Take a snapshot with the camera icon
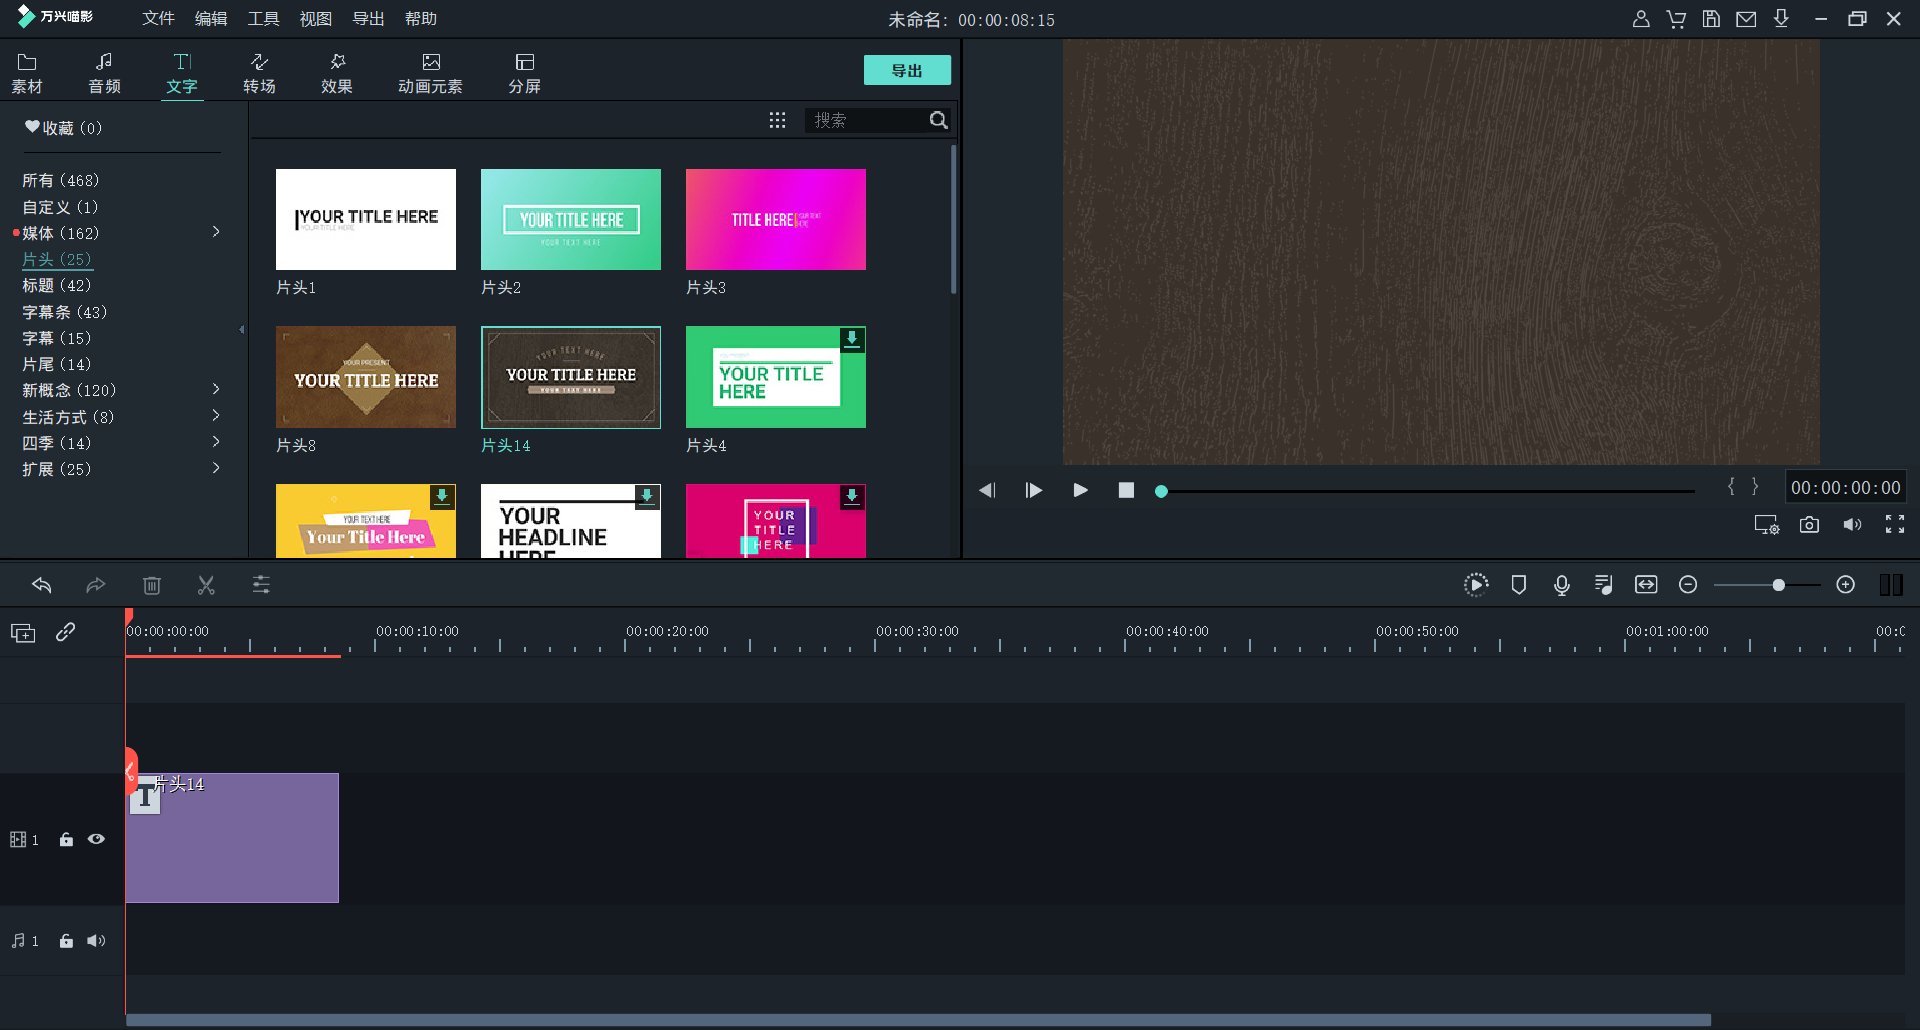 1809,525
